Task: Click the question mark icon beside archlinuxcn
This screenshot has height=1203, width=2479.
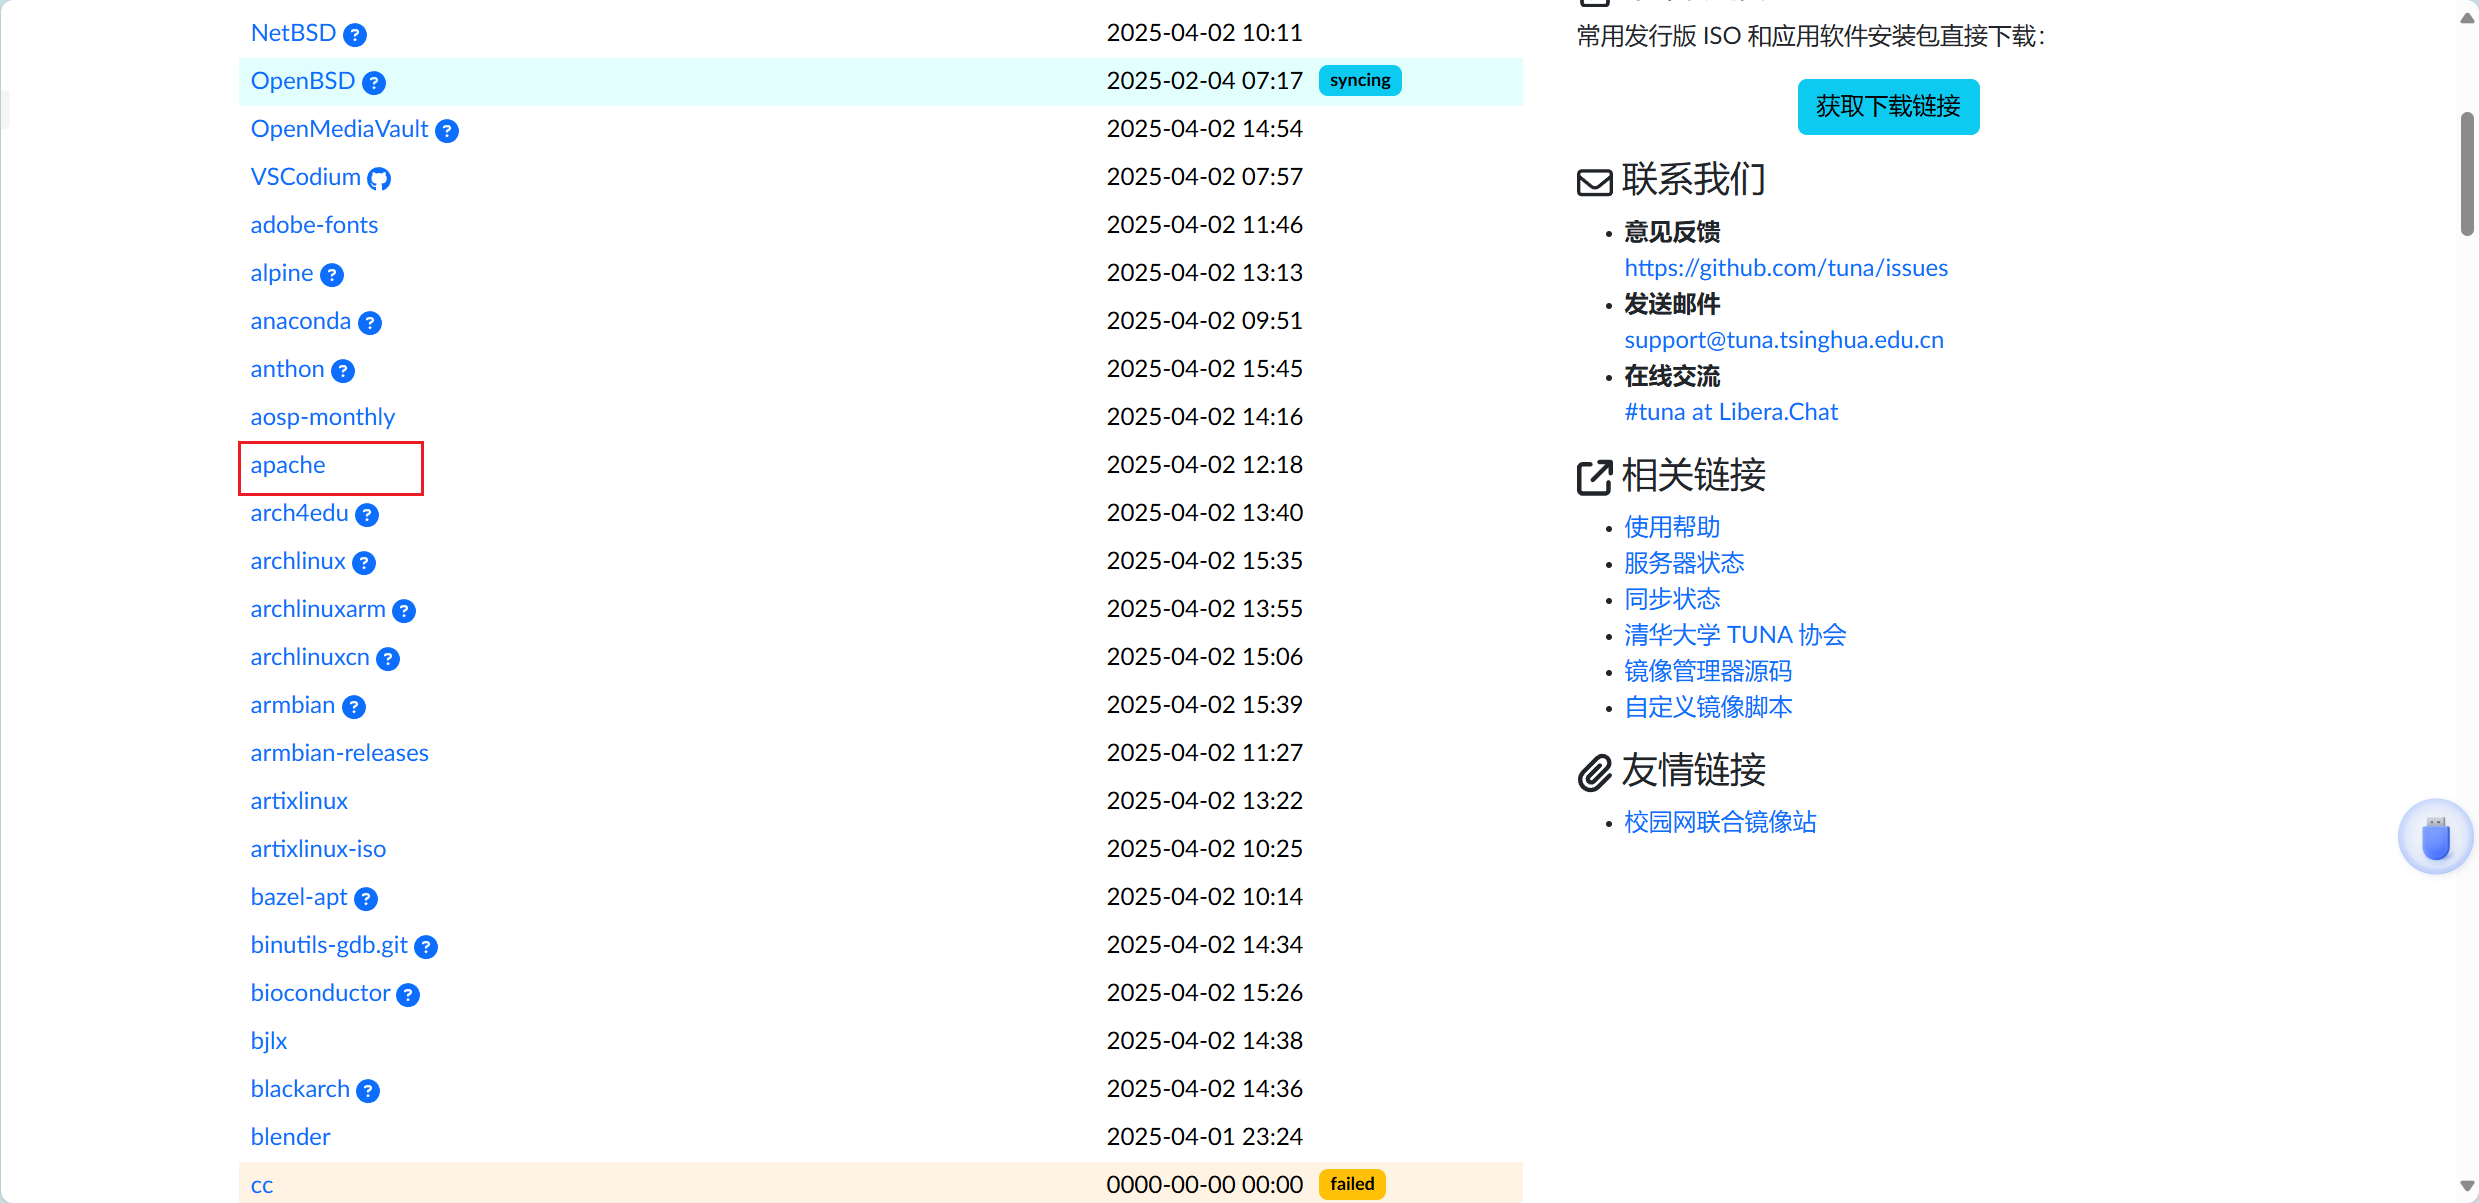Action: (x=388, y=658)
